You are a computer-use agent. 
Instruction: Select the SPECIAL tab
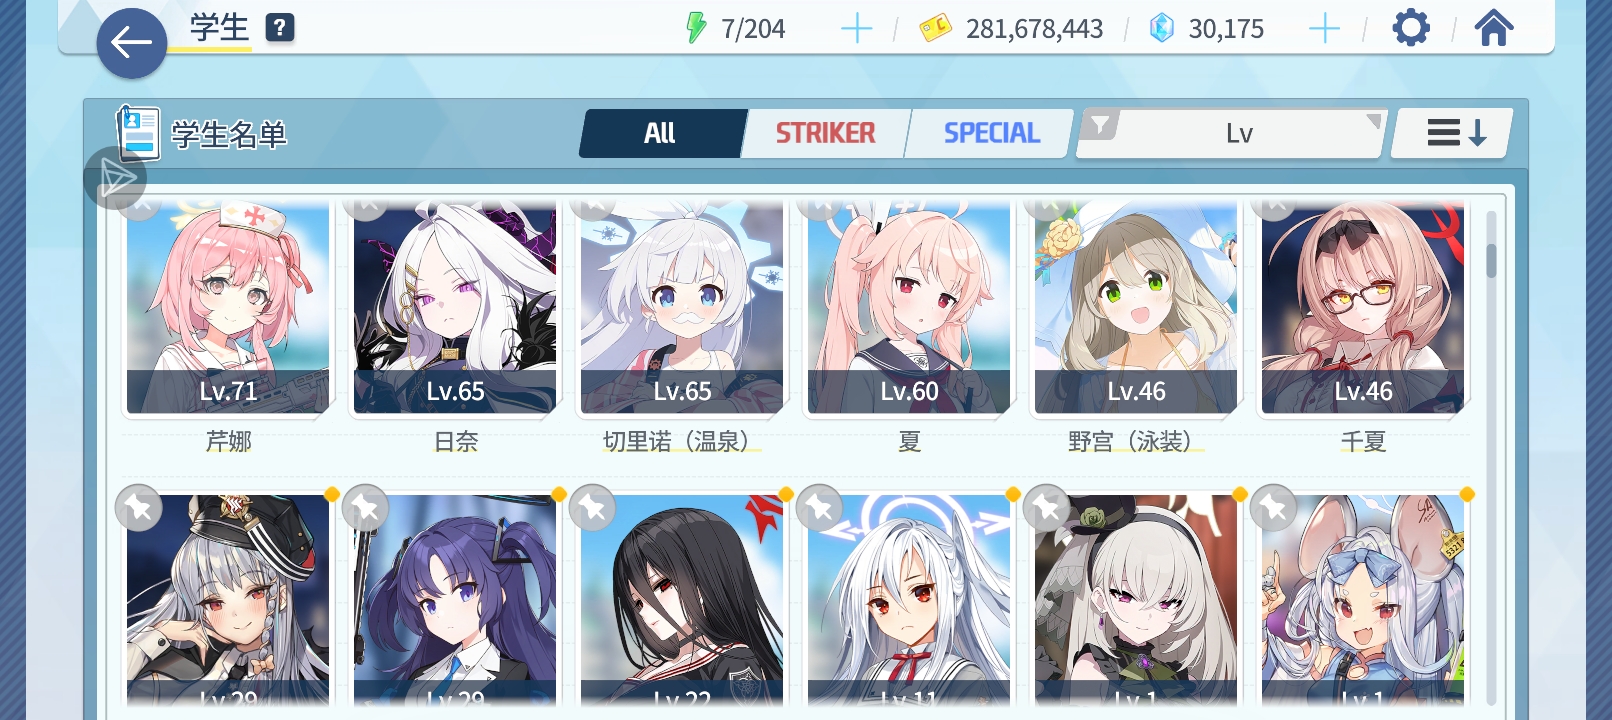pyautogui.click(x=991, y=133)
